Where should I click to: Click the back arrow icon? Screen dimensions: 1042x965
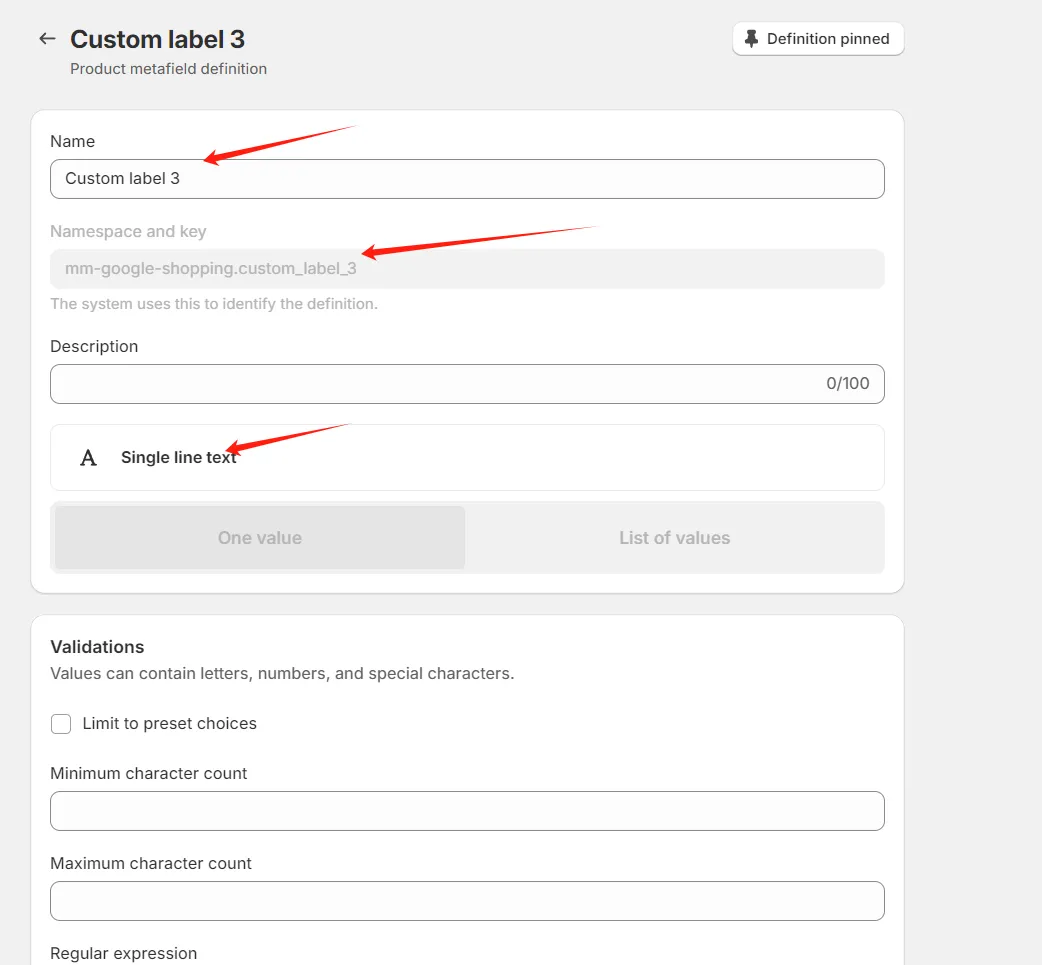coord(47,39)
